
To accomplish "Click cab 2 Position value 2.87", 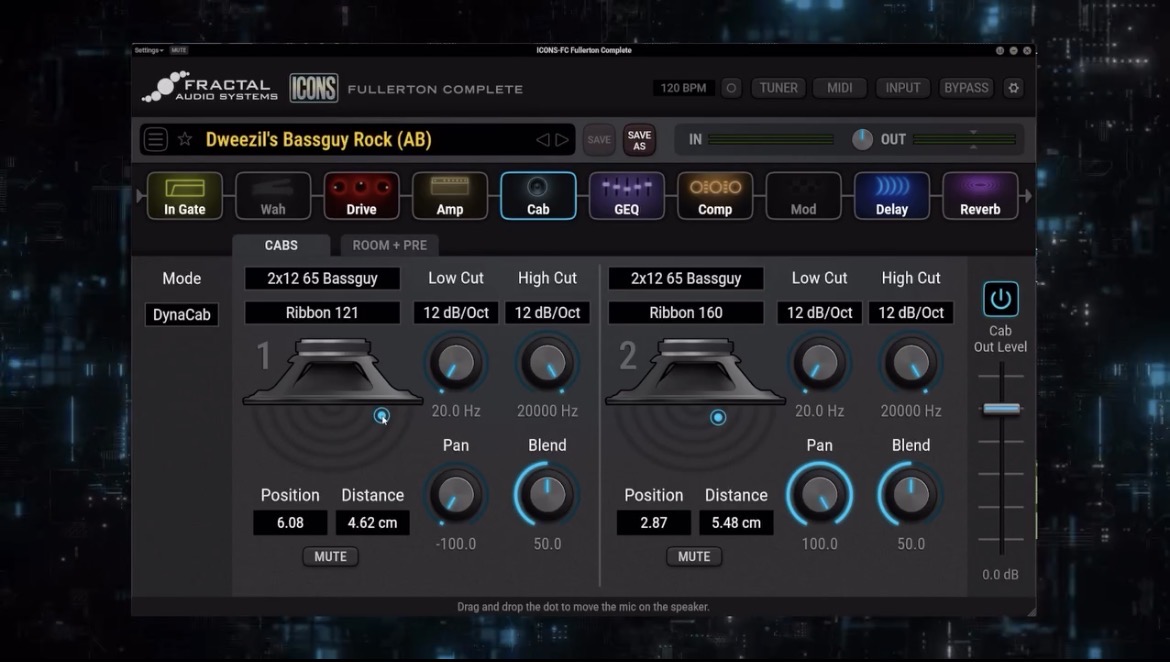I will point(654,523).
